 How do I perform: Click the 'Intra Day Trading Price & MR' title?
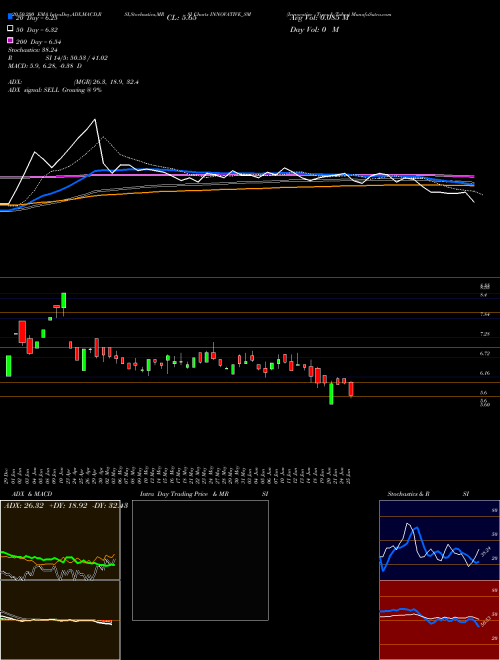(184, 494)
